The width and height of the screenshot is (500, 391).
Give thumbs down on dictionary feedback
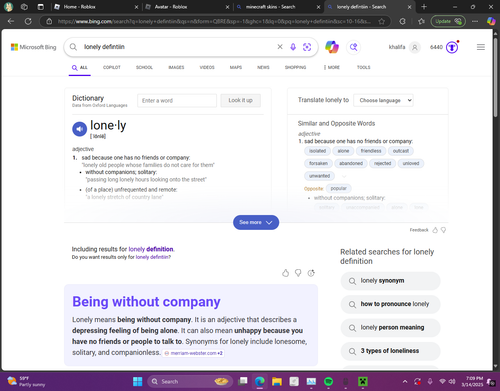[x=443, y=230]
